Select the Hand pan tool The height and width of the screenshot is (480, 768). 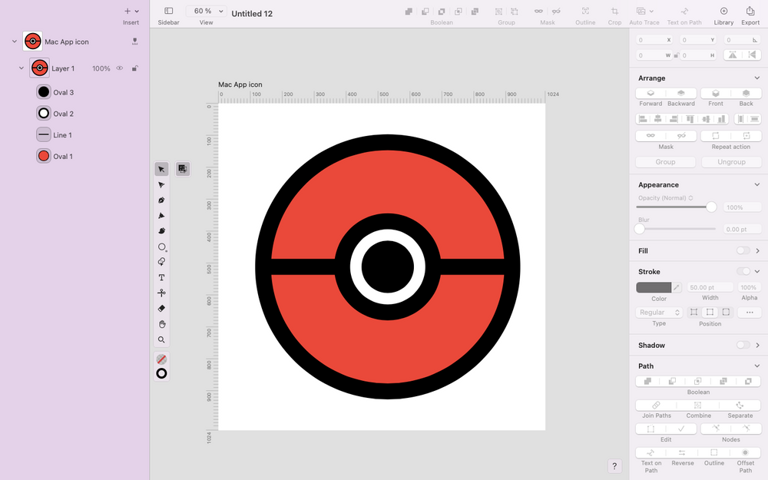161,324
